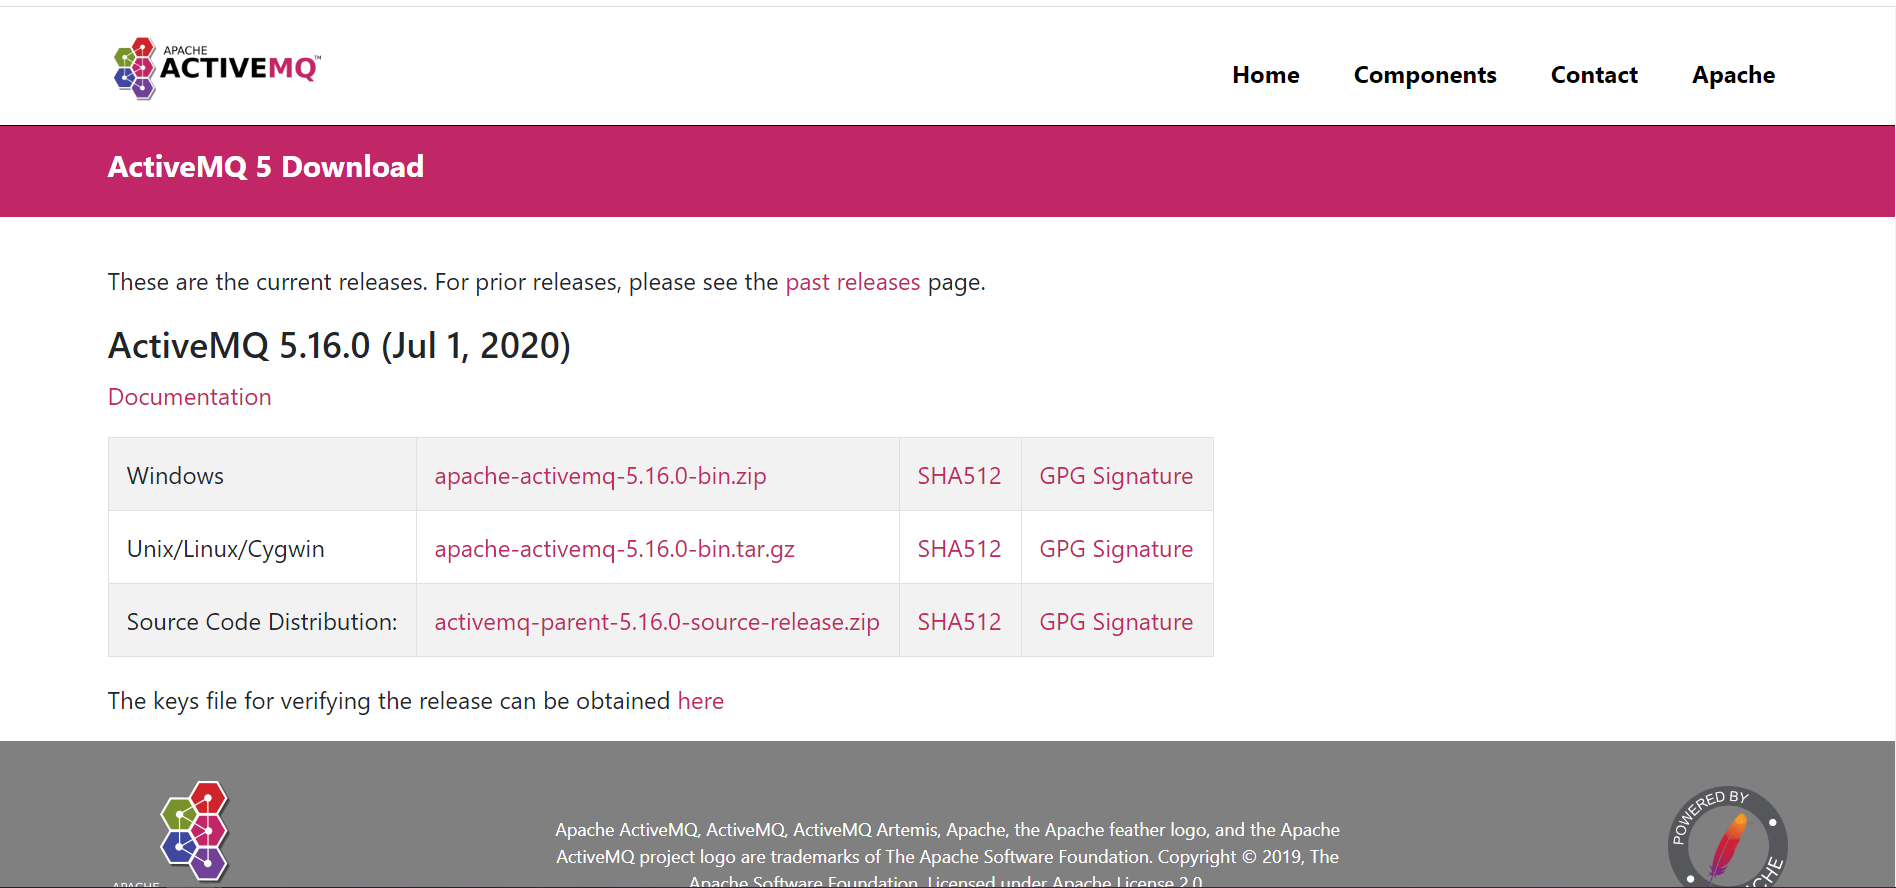Click the 'Source Code Distribution:' table cell
1896x888 pixels.
[262, 621]
